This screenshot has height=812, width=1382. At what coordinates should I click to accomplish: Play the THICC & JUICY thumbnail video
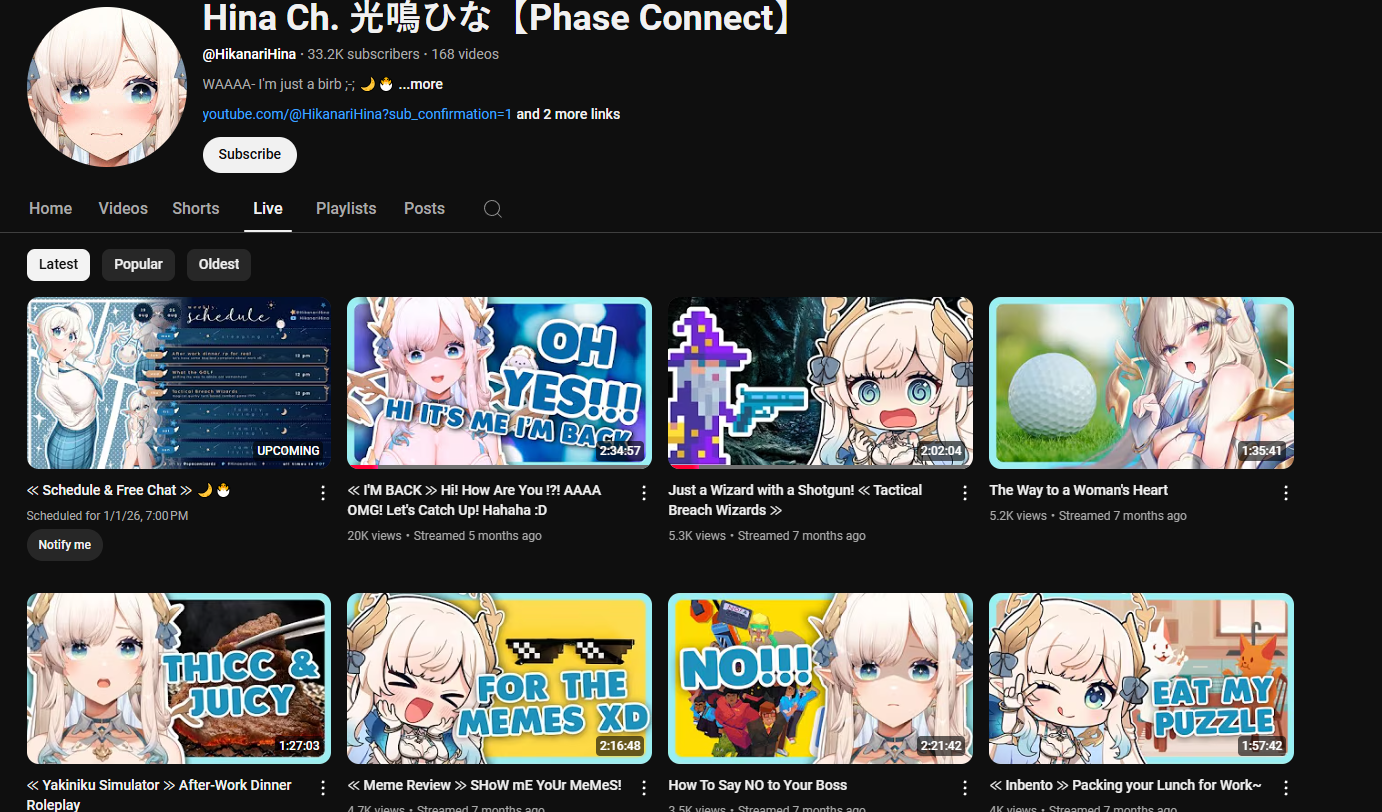[x=179, y=679]
